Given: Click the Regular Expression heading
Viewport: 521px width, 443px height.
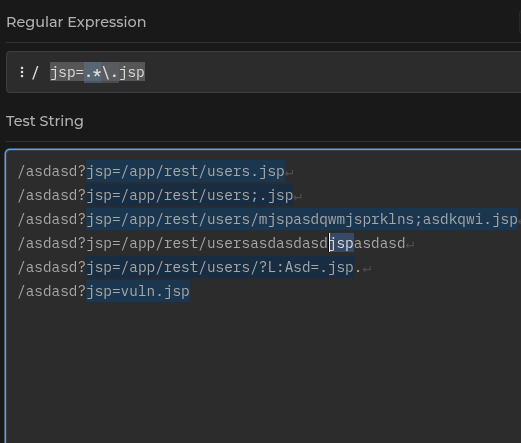Looking at the screenshot, I should click(x=76, y=22).
